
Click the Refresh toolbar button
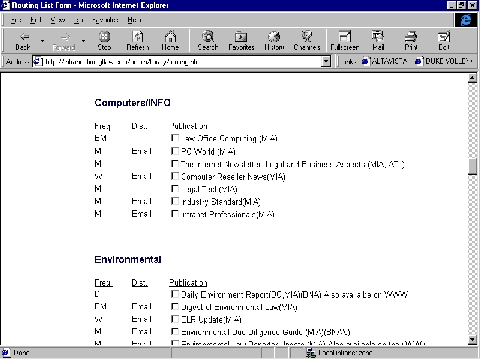[138, 41]
